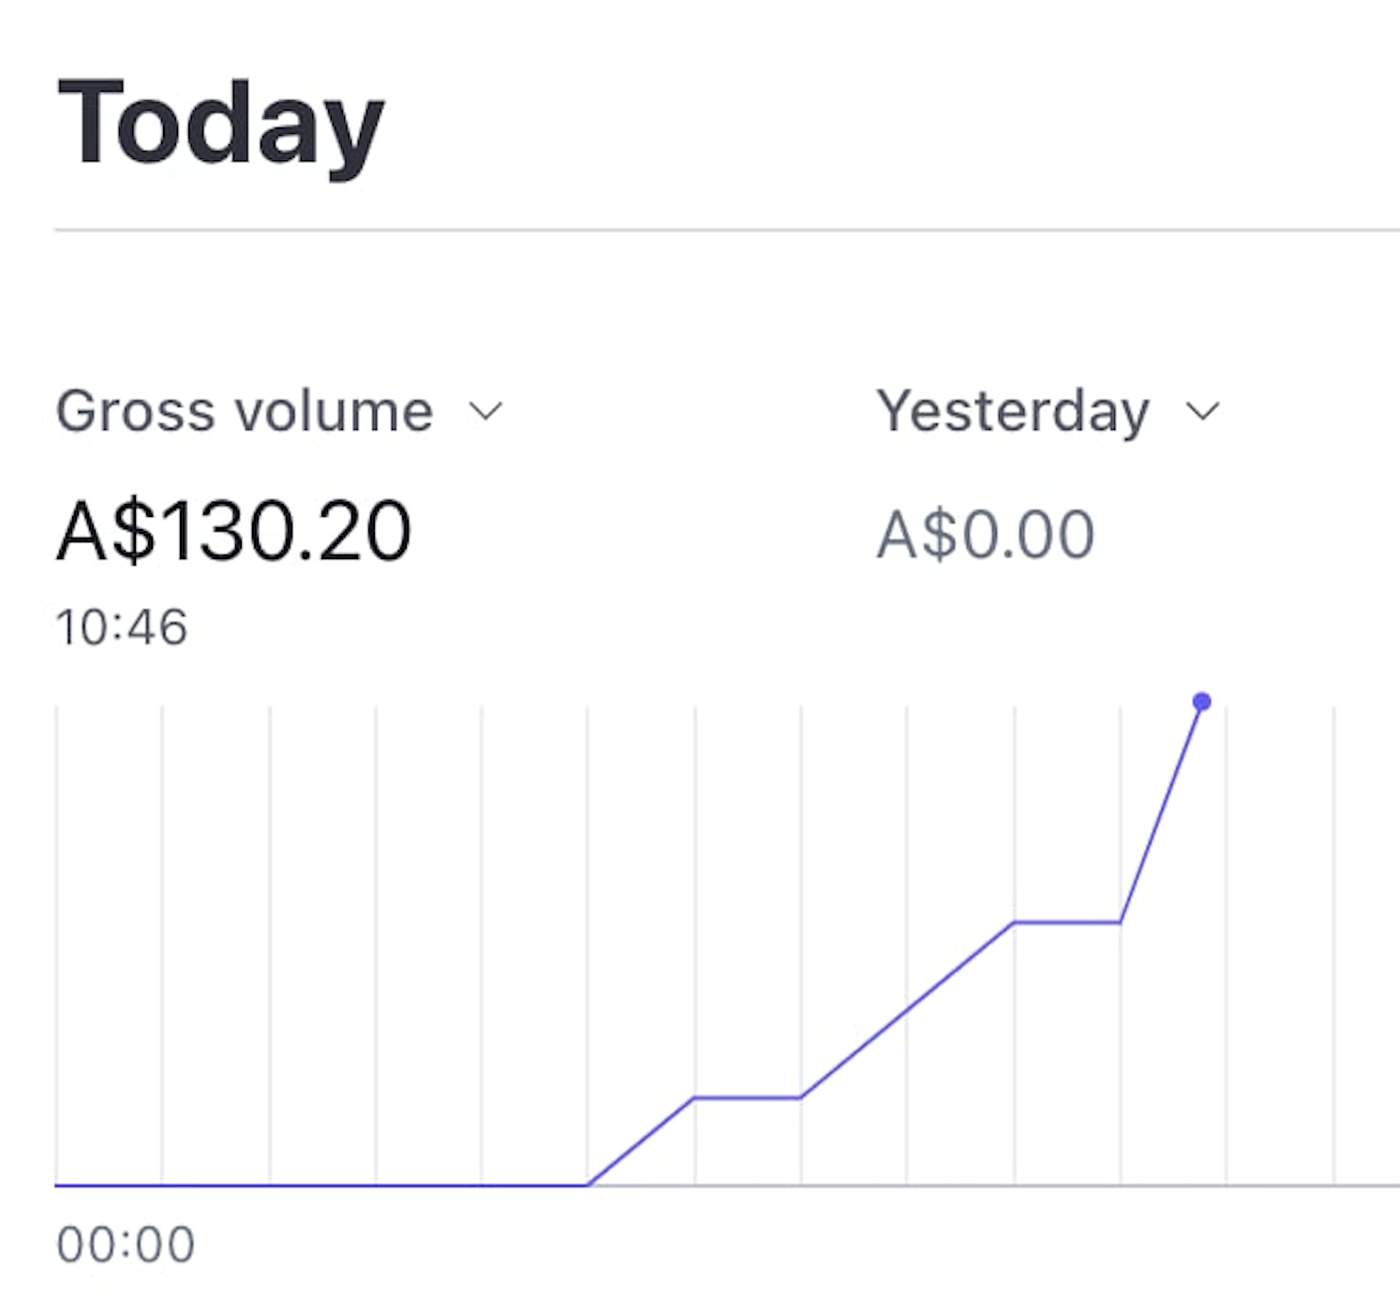Click the second flat plateau of the line
The image size is (1400, 1315).
pyautogui.click(x=1067, y=922)
